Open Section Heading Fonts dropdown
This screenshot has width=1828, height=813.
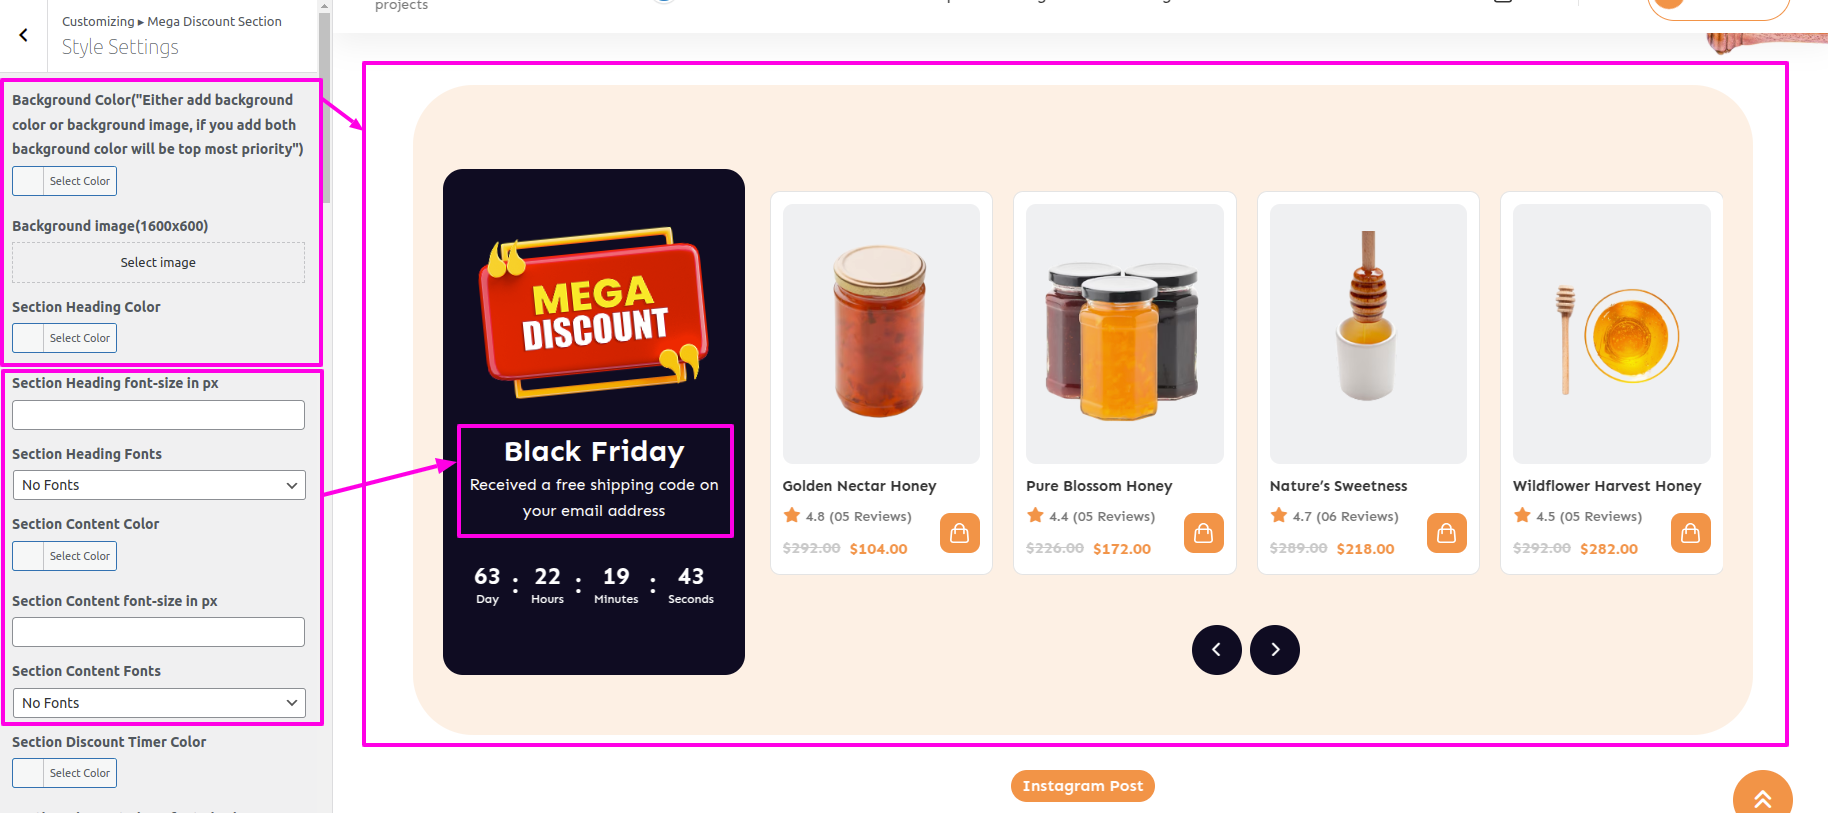coord(159,485)
